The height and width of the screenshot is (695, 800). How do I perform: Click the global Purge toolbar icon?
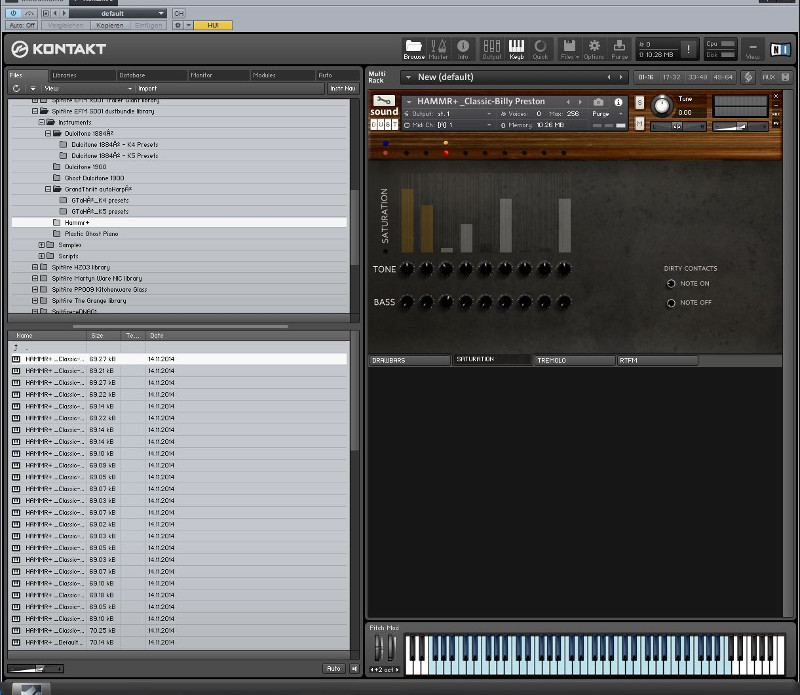click(619, 49)
